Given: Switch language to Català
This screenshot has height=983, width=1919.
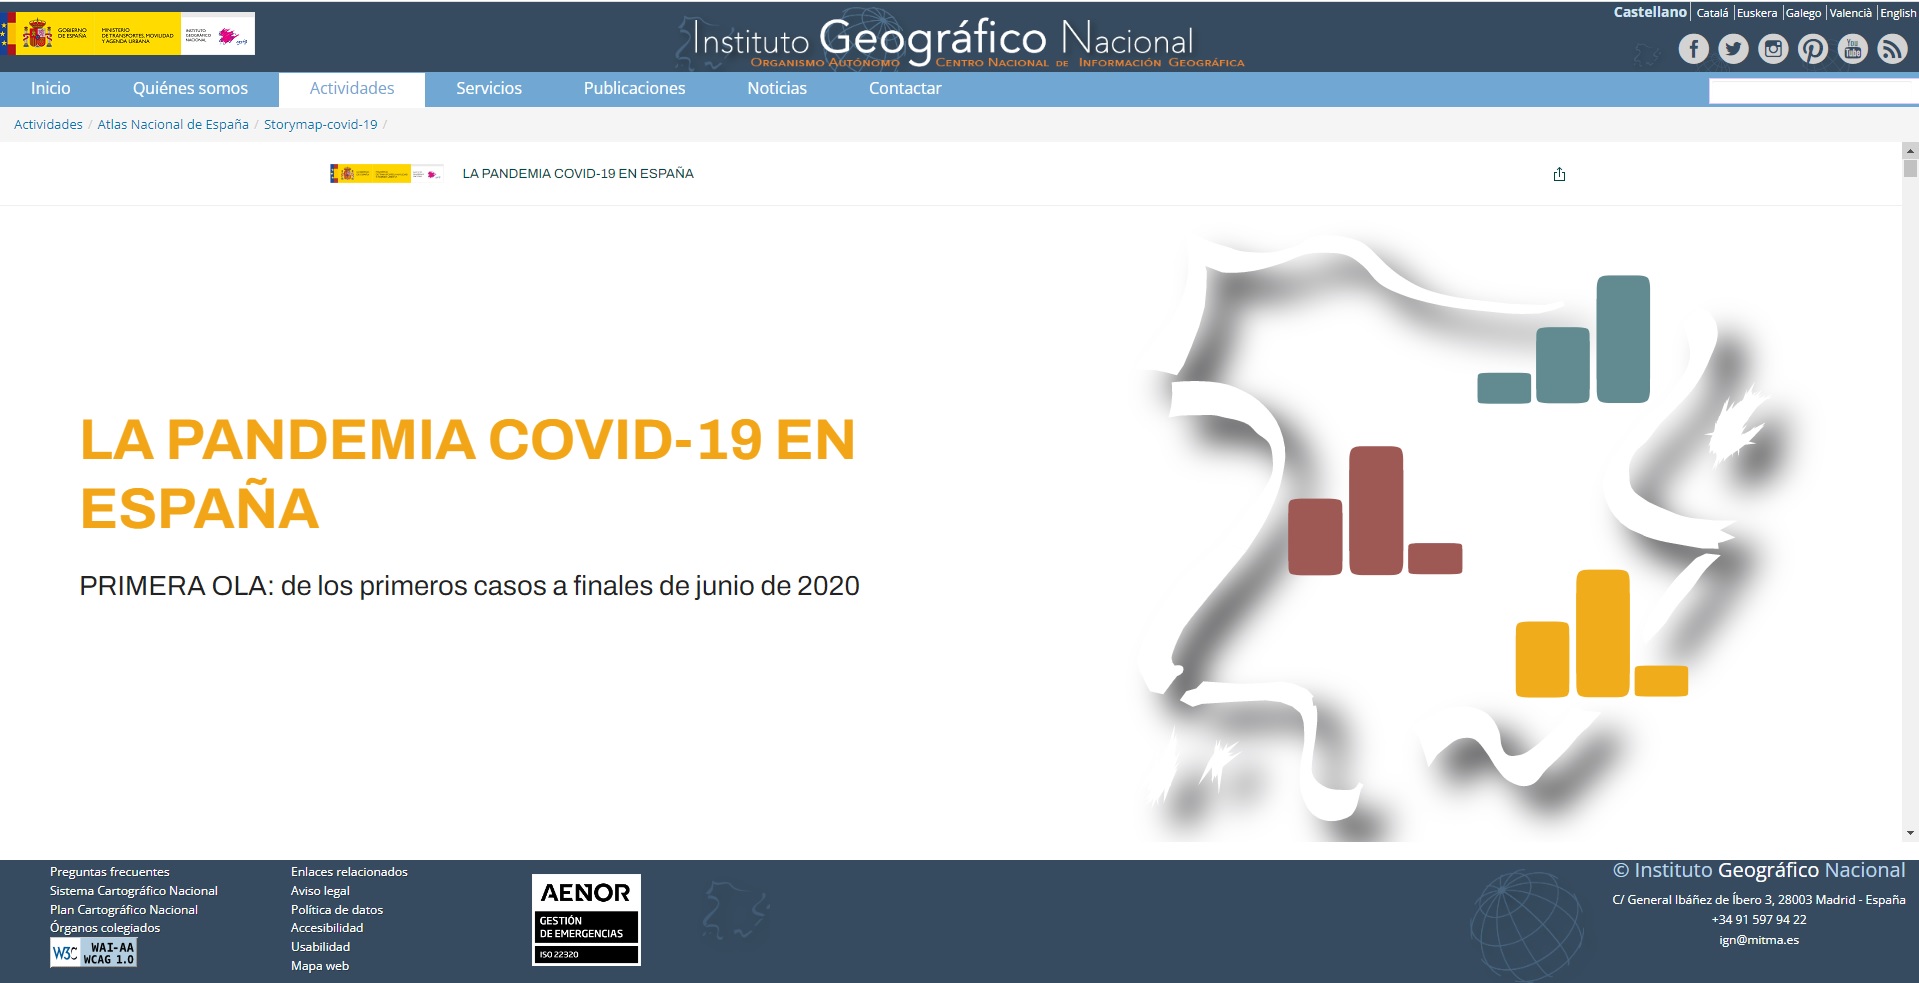Looking at the screenshot, I should [1712, 13].
